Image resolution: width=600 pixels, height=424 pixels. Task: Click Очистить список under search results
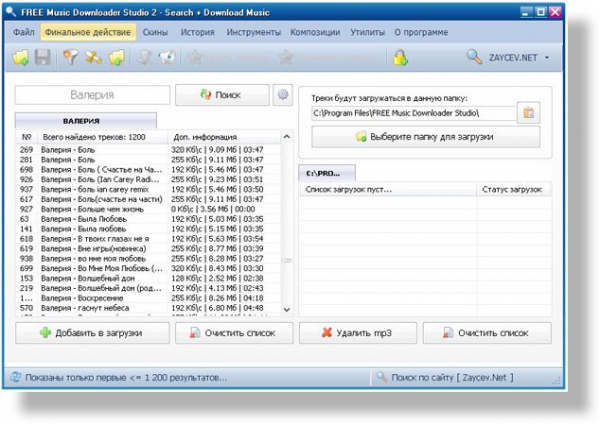click(234, 333)
